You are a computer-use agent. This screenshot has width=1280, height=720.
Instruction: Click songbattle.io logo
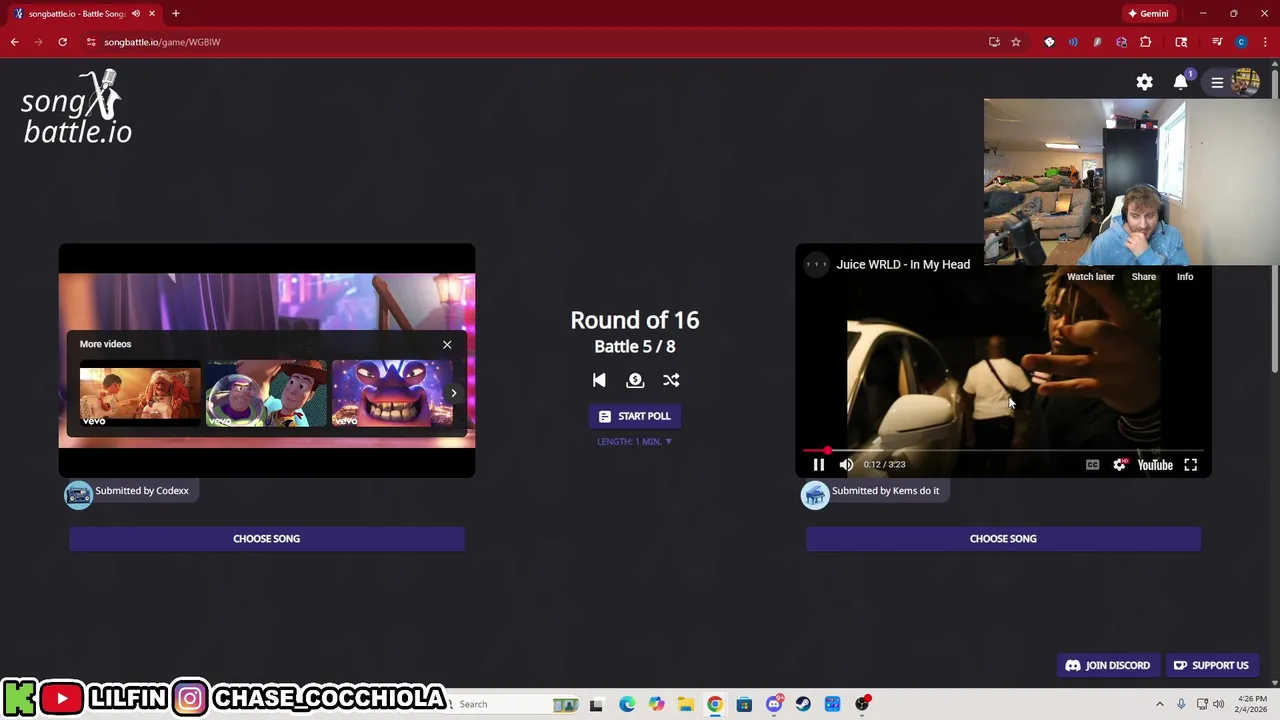click(x=77, y=108)
